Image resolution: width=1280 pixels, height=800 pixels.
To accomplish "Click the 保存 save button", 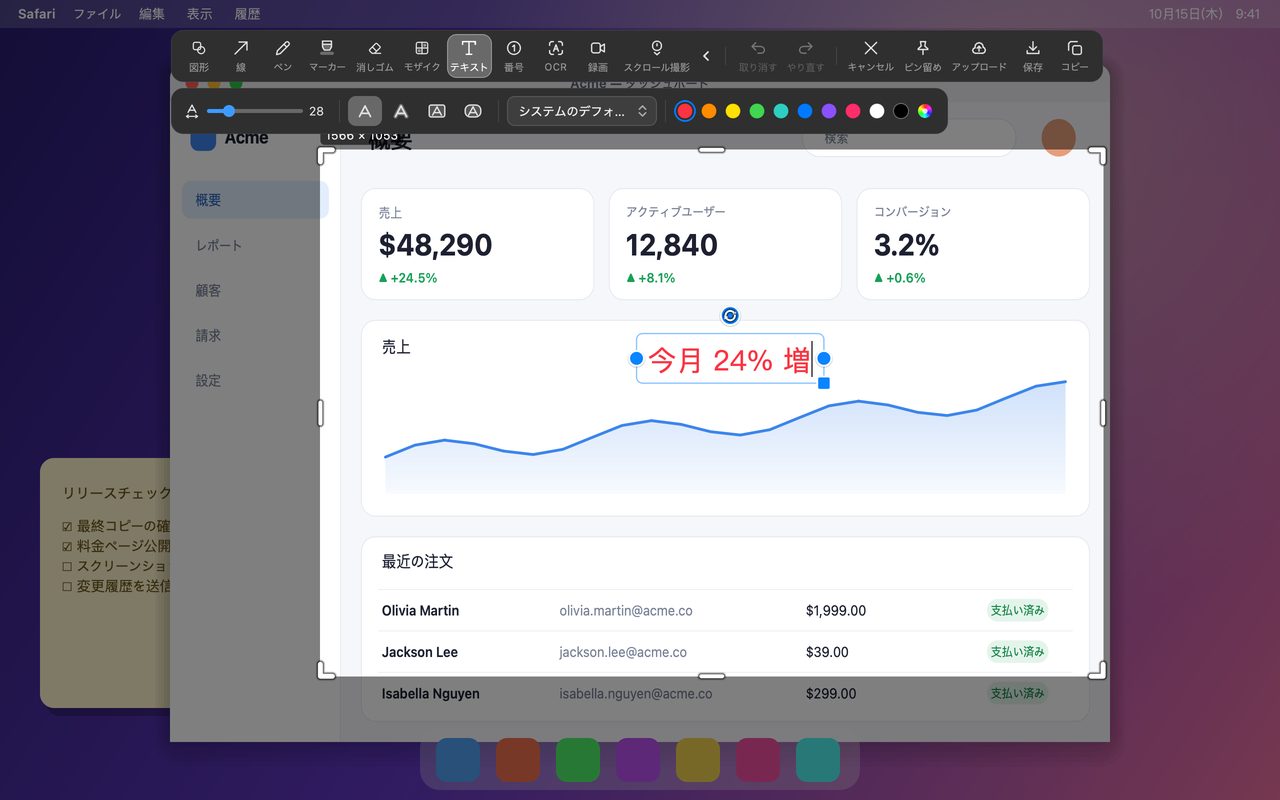I will tap(1033, 56).
